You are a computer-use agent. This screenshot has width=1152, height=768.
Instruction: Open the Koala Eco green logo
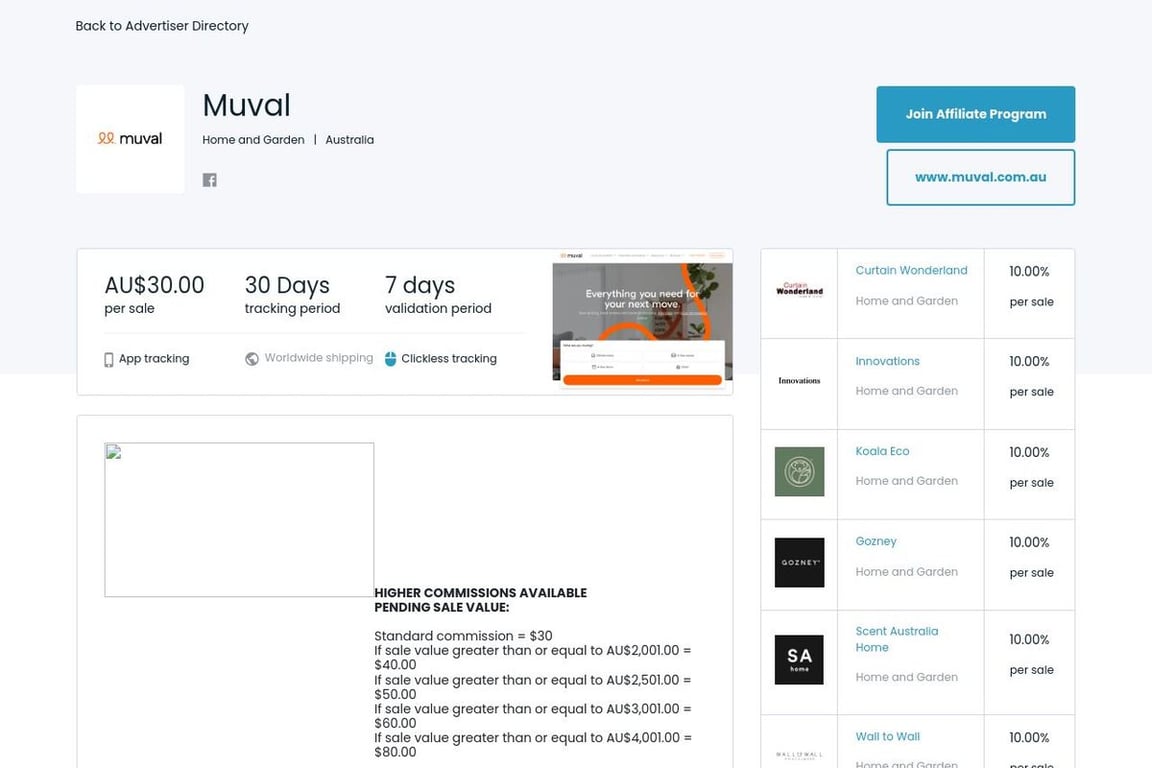799,472
